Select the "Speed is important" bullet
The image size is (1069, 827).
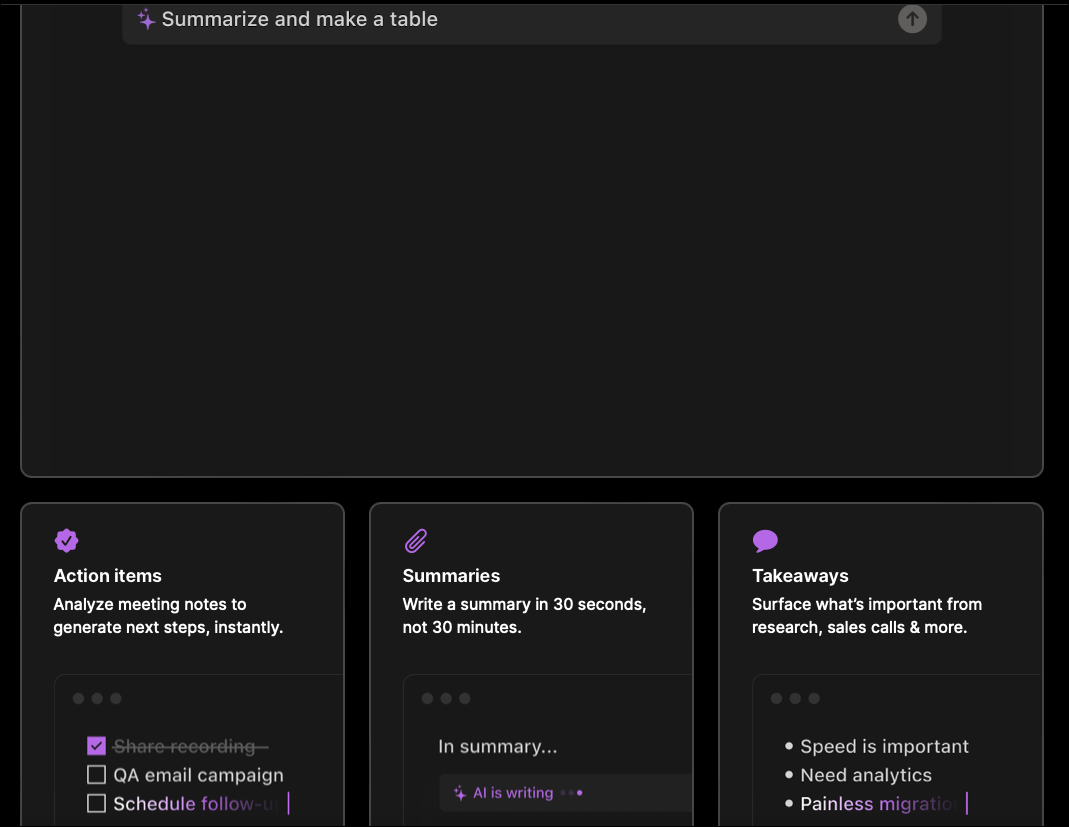point(884,747)
